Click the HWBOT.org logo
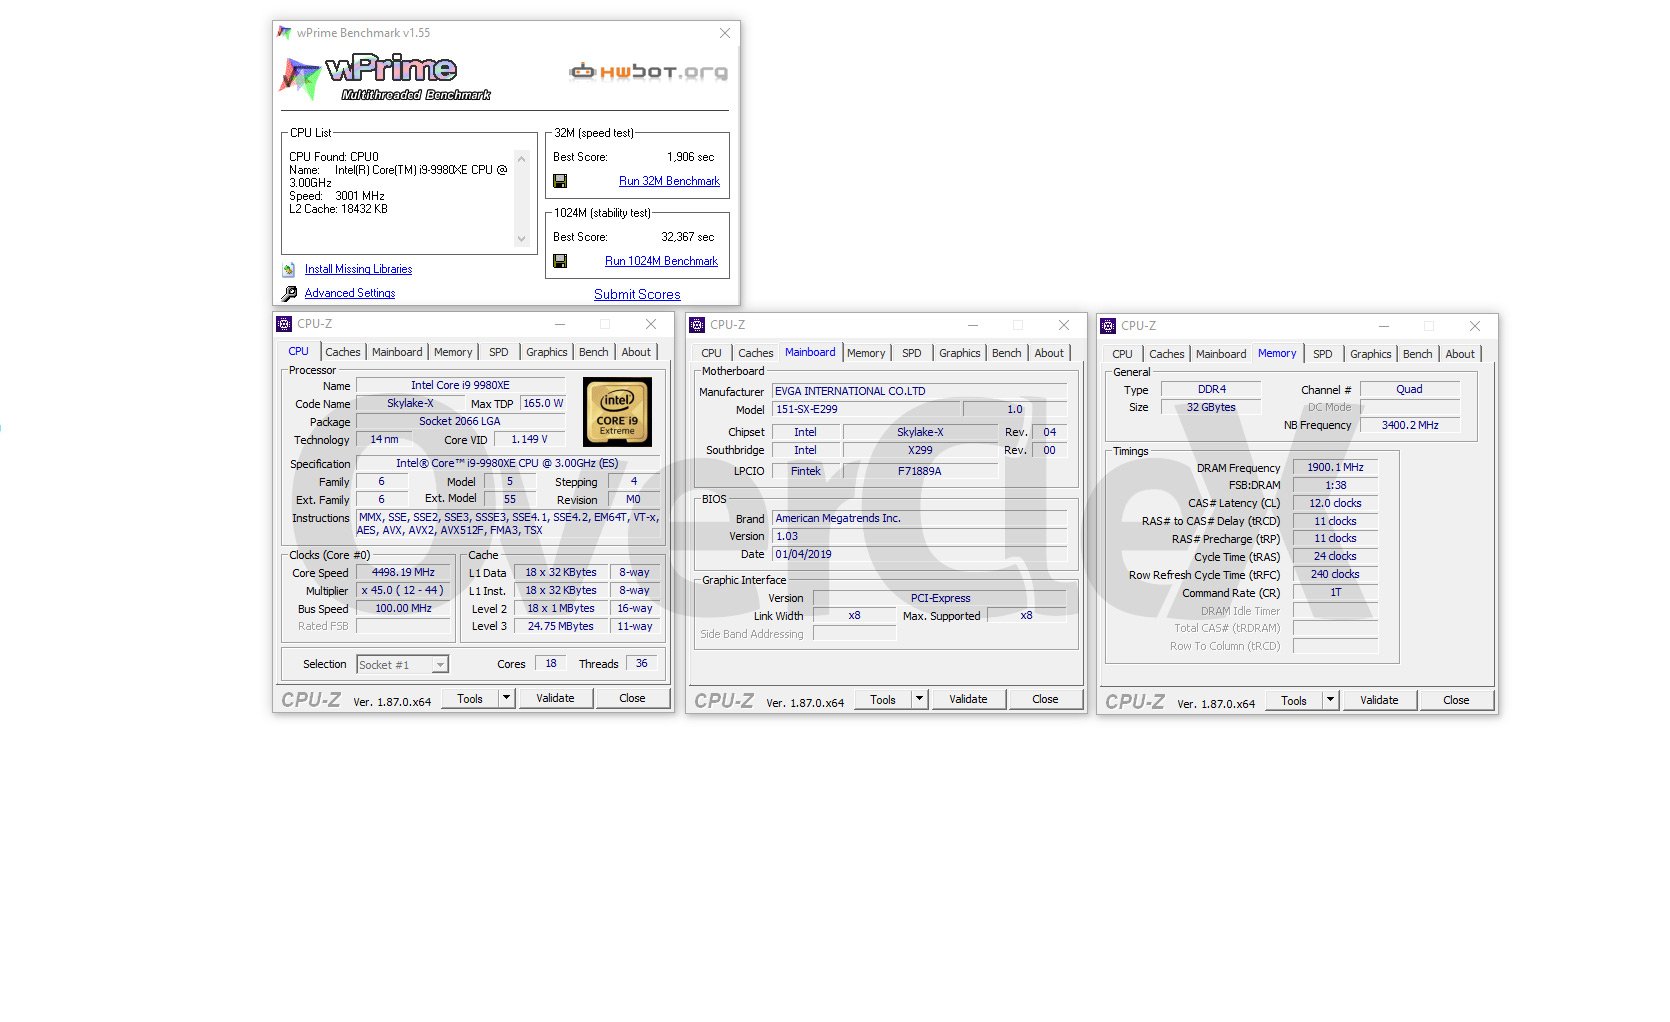Image resolution: width=1670 pixels, height=1022 pixels. (648, 72)
